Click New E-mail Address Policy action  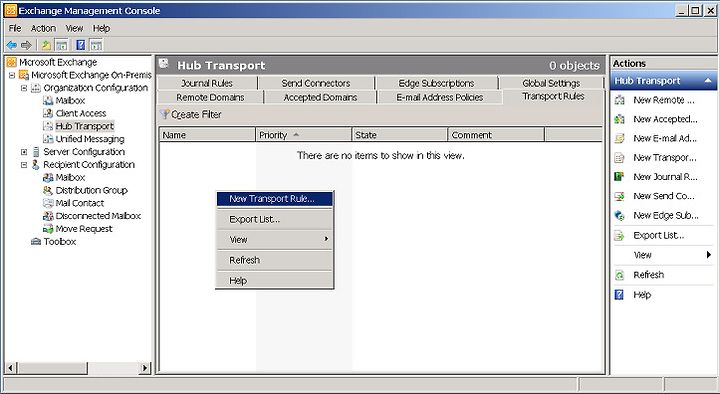tap(664, 138)
